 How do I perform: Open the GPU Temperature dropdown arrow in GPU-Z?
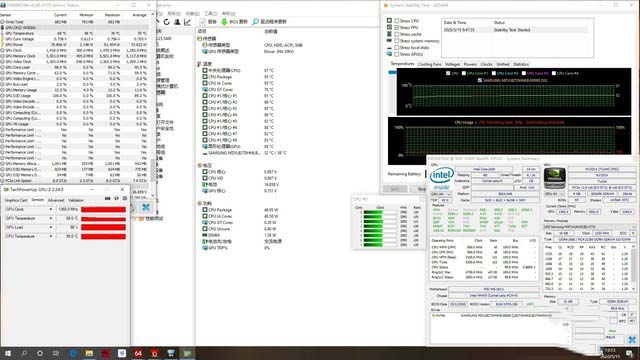tap(51, 218)
